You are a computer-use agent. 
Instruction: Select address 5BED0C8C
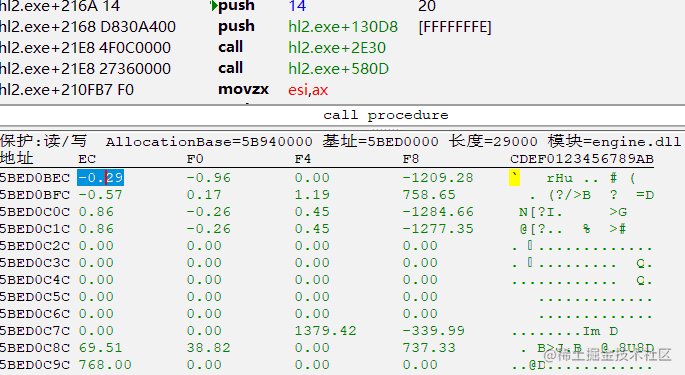pyautogui.click(x=35, y=348)
